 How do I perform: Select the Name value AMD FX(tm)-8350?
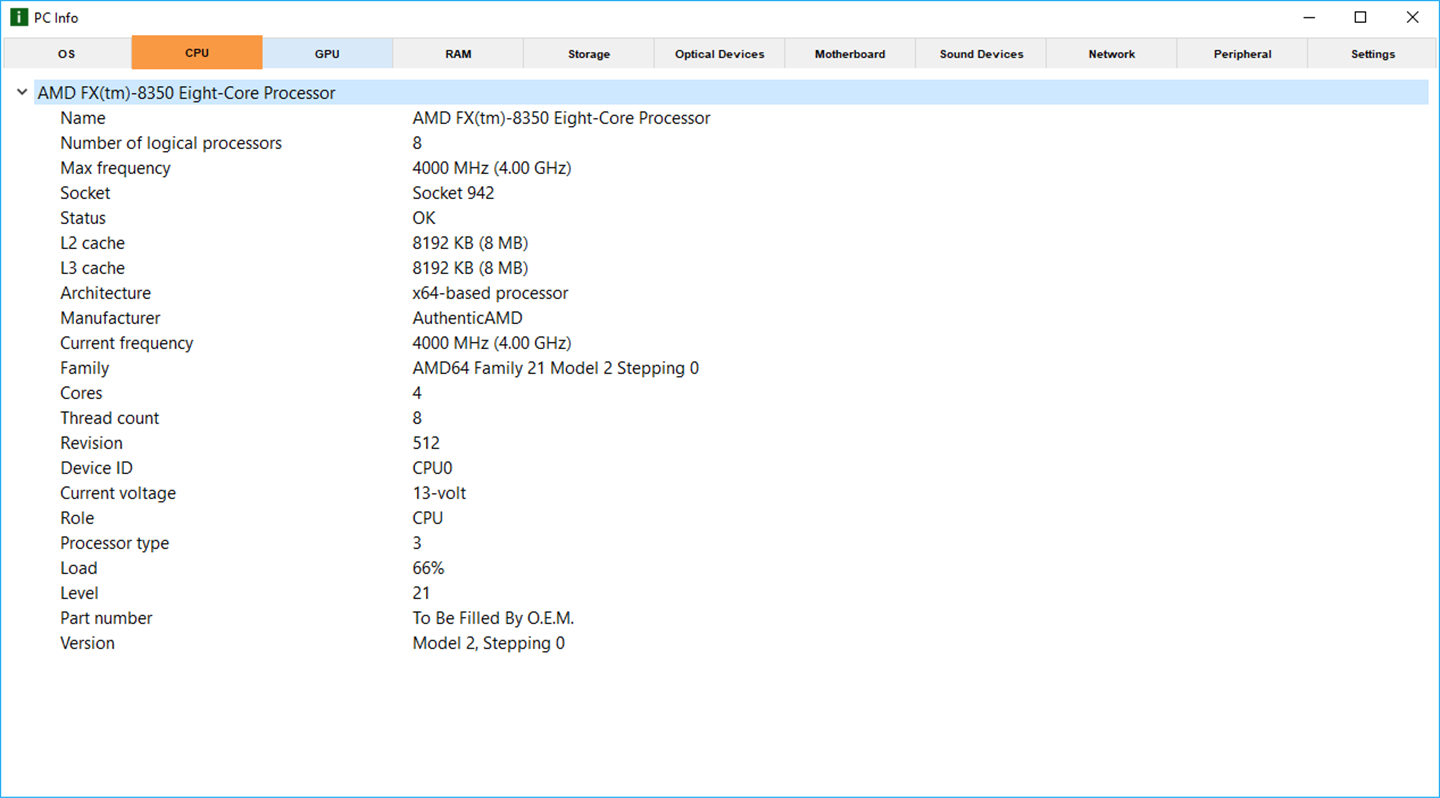coord(561,118)
